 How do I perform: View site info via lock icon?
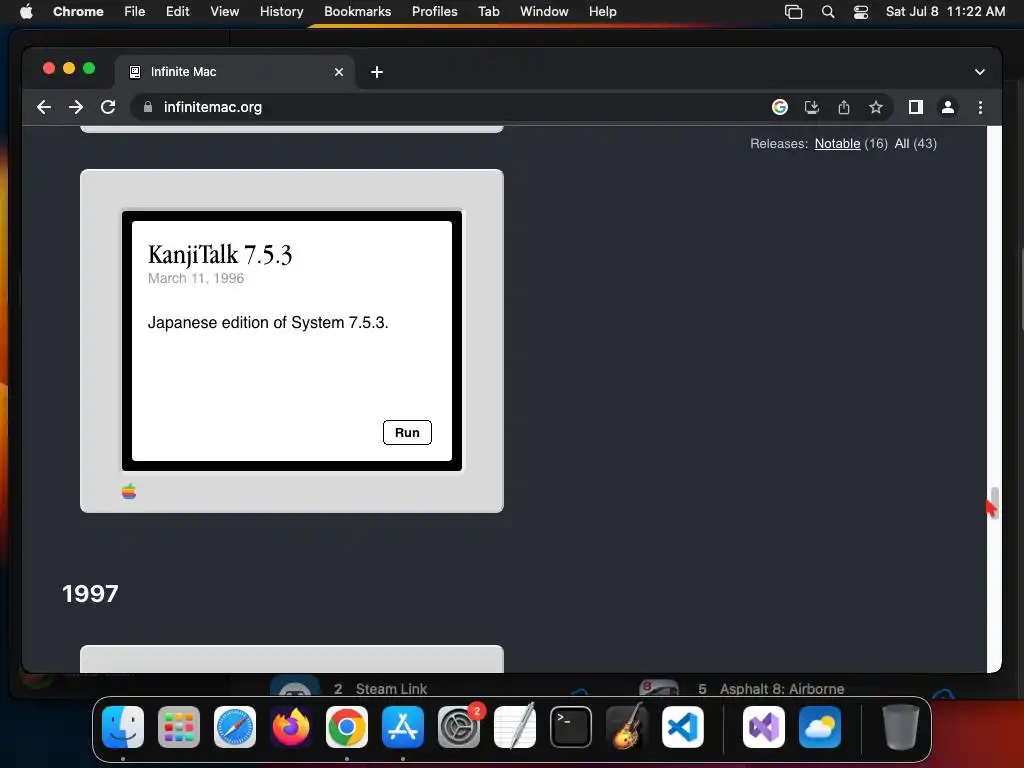click(148, 107)
